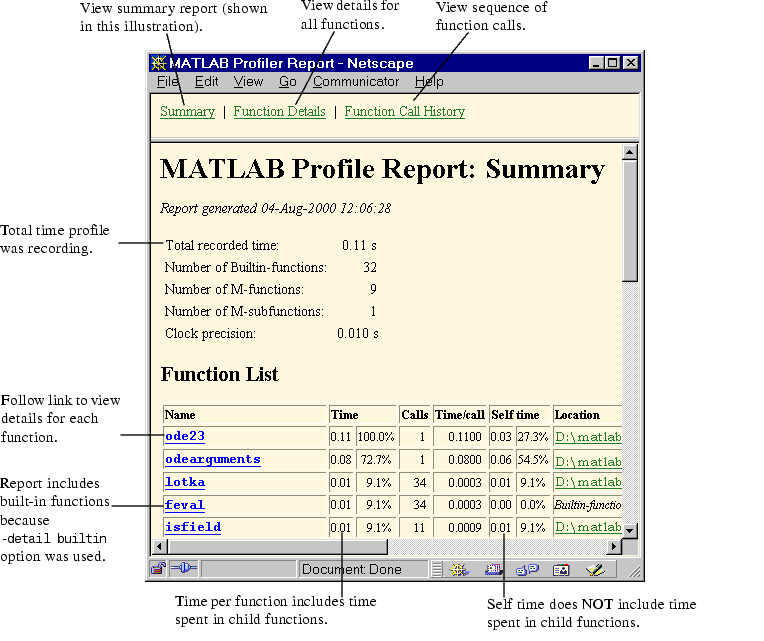Viewport: 764px width, 641px height.
Task: Click the '54.5%' self time cell
Action: point(533,460)
